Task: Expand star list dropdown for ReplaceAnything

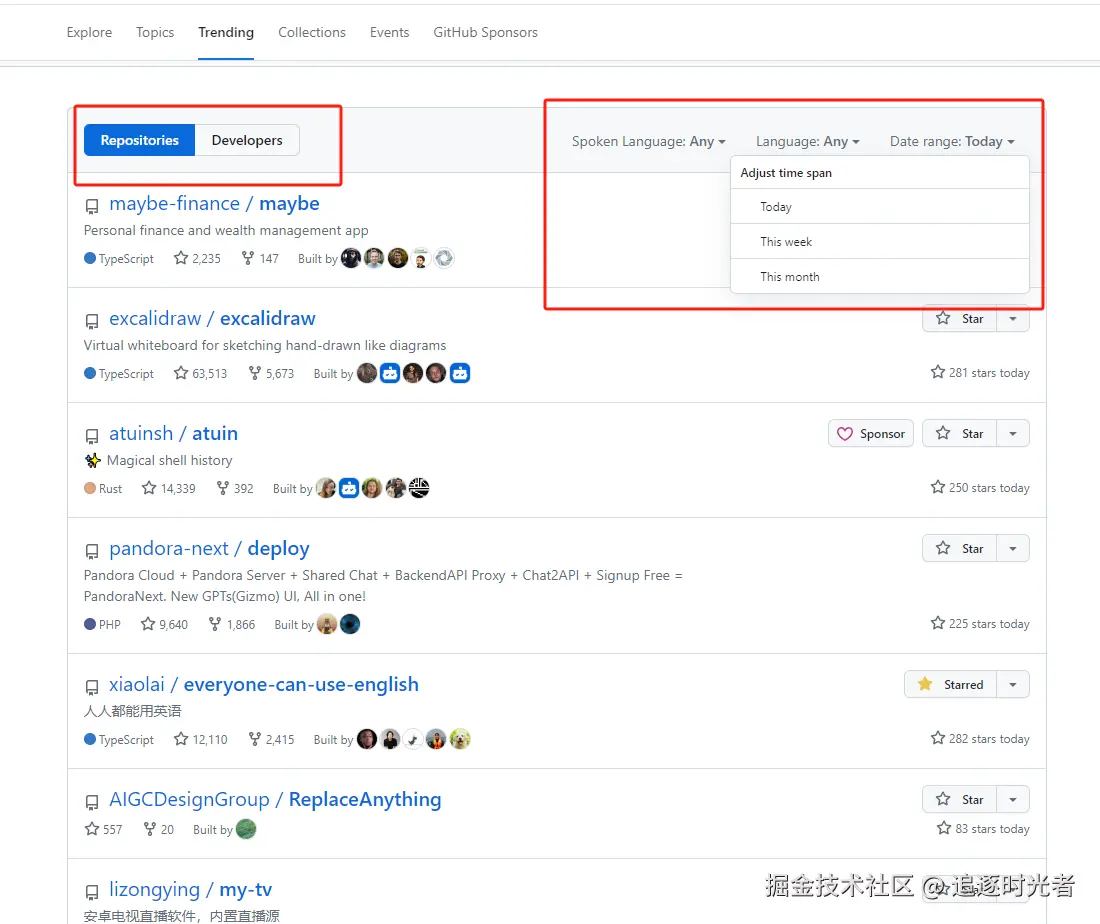Action: 1013,800
